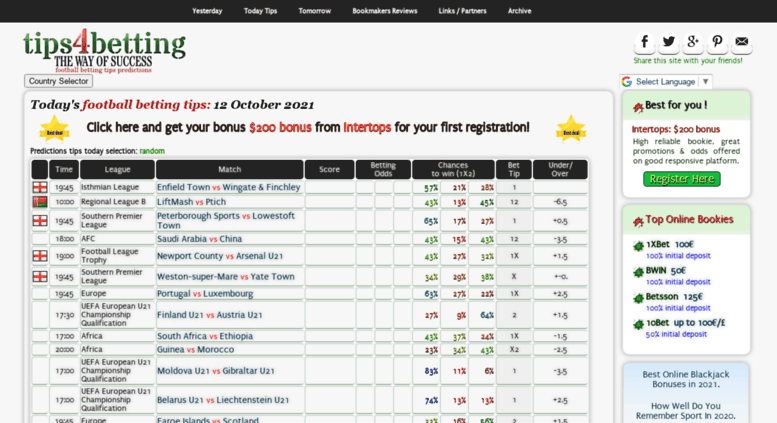Image resolution: width=777 pixels, height=423 pixels.
Task: Click green bullet icon next to 1XBet
Action: click(x=638, y=246)
